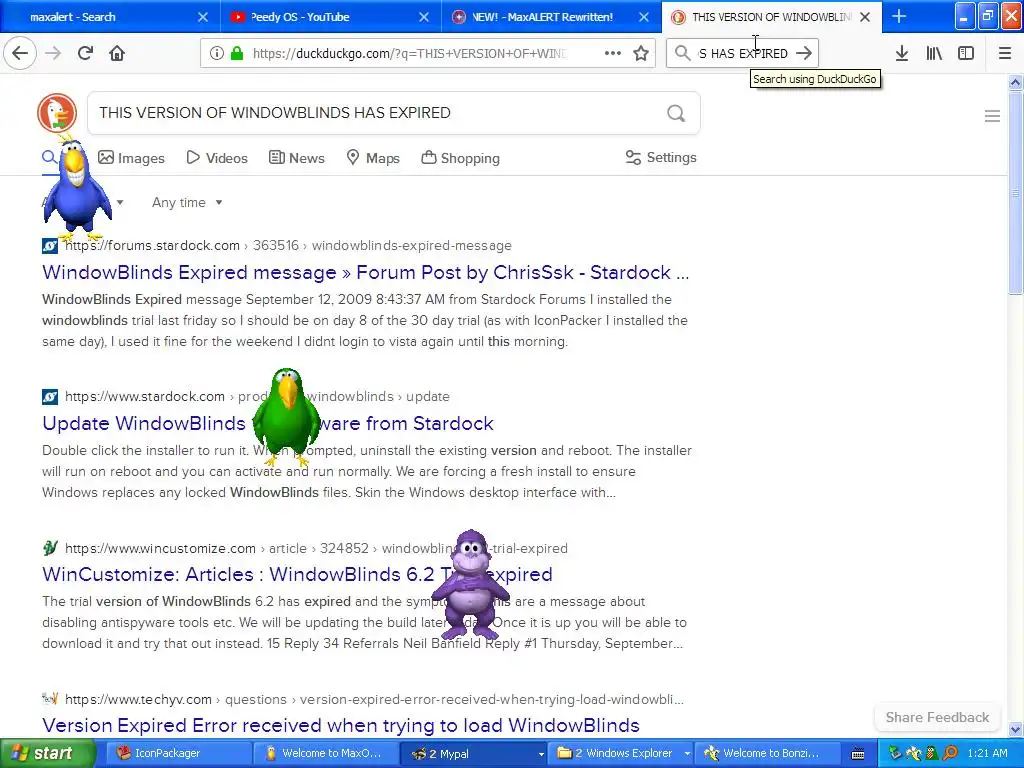The height and width of the screenshot is (768, 1024).
Task: Select the Maps results tab
Action: [373, 158]
